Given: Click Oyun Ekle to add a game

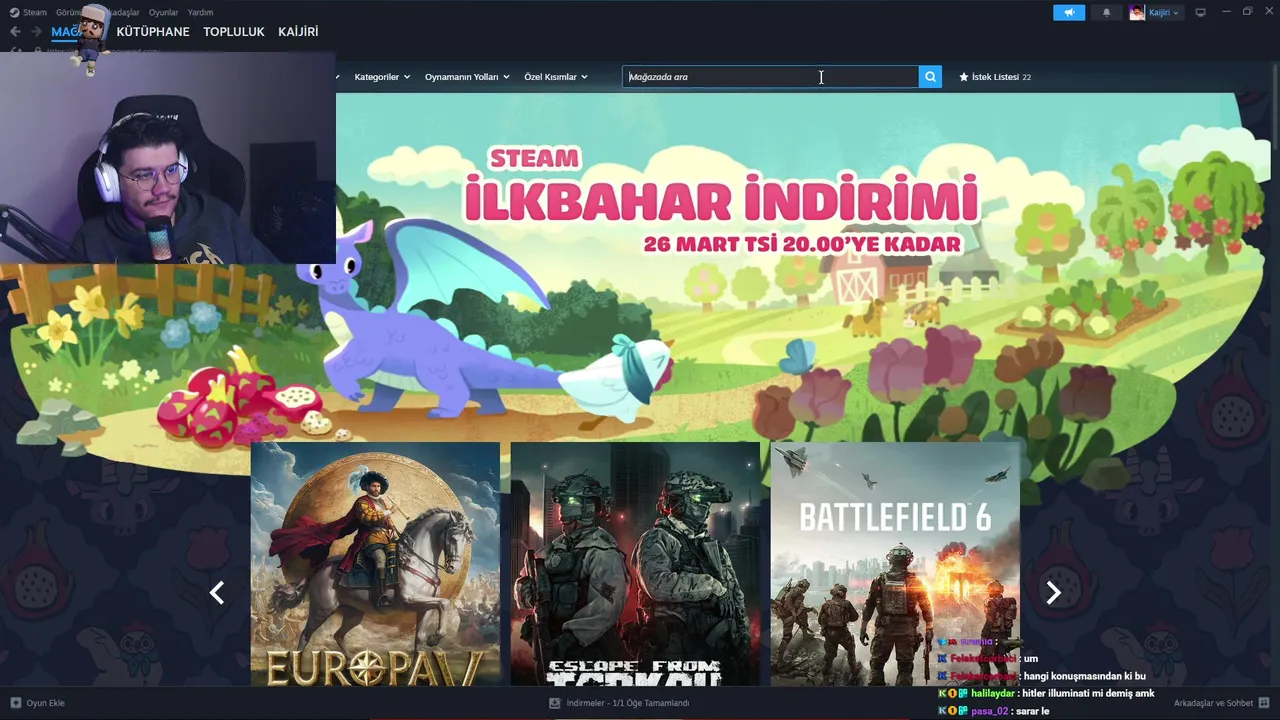Looking at the screenshot, I should click(x=45, y=703).
